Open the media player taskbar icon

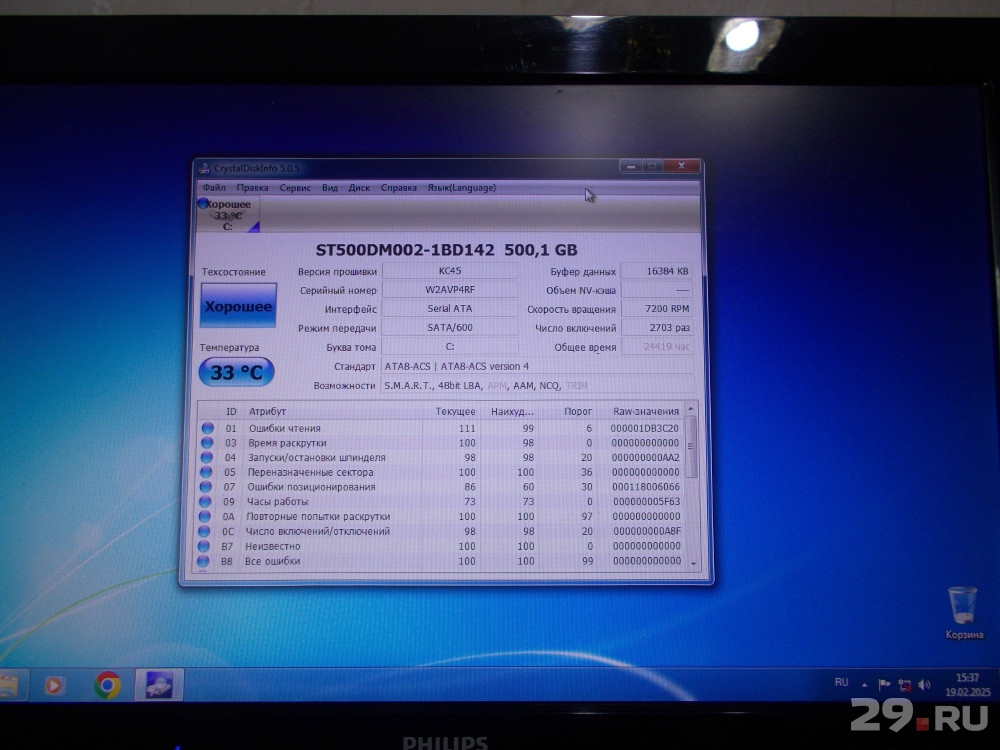coord(54,686)
